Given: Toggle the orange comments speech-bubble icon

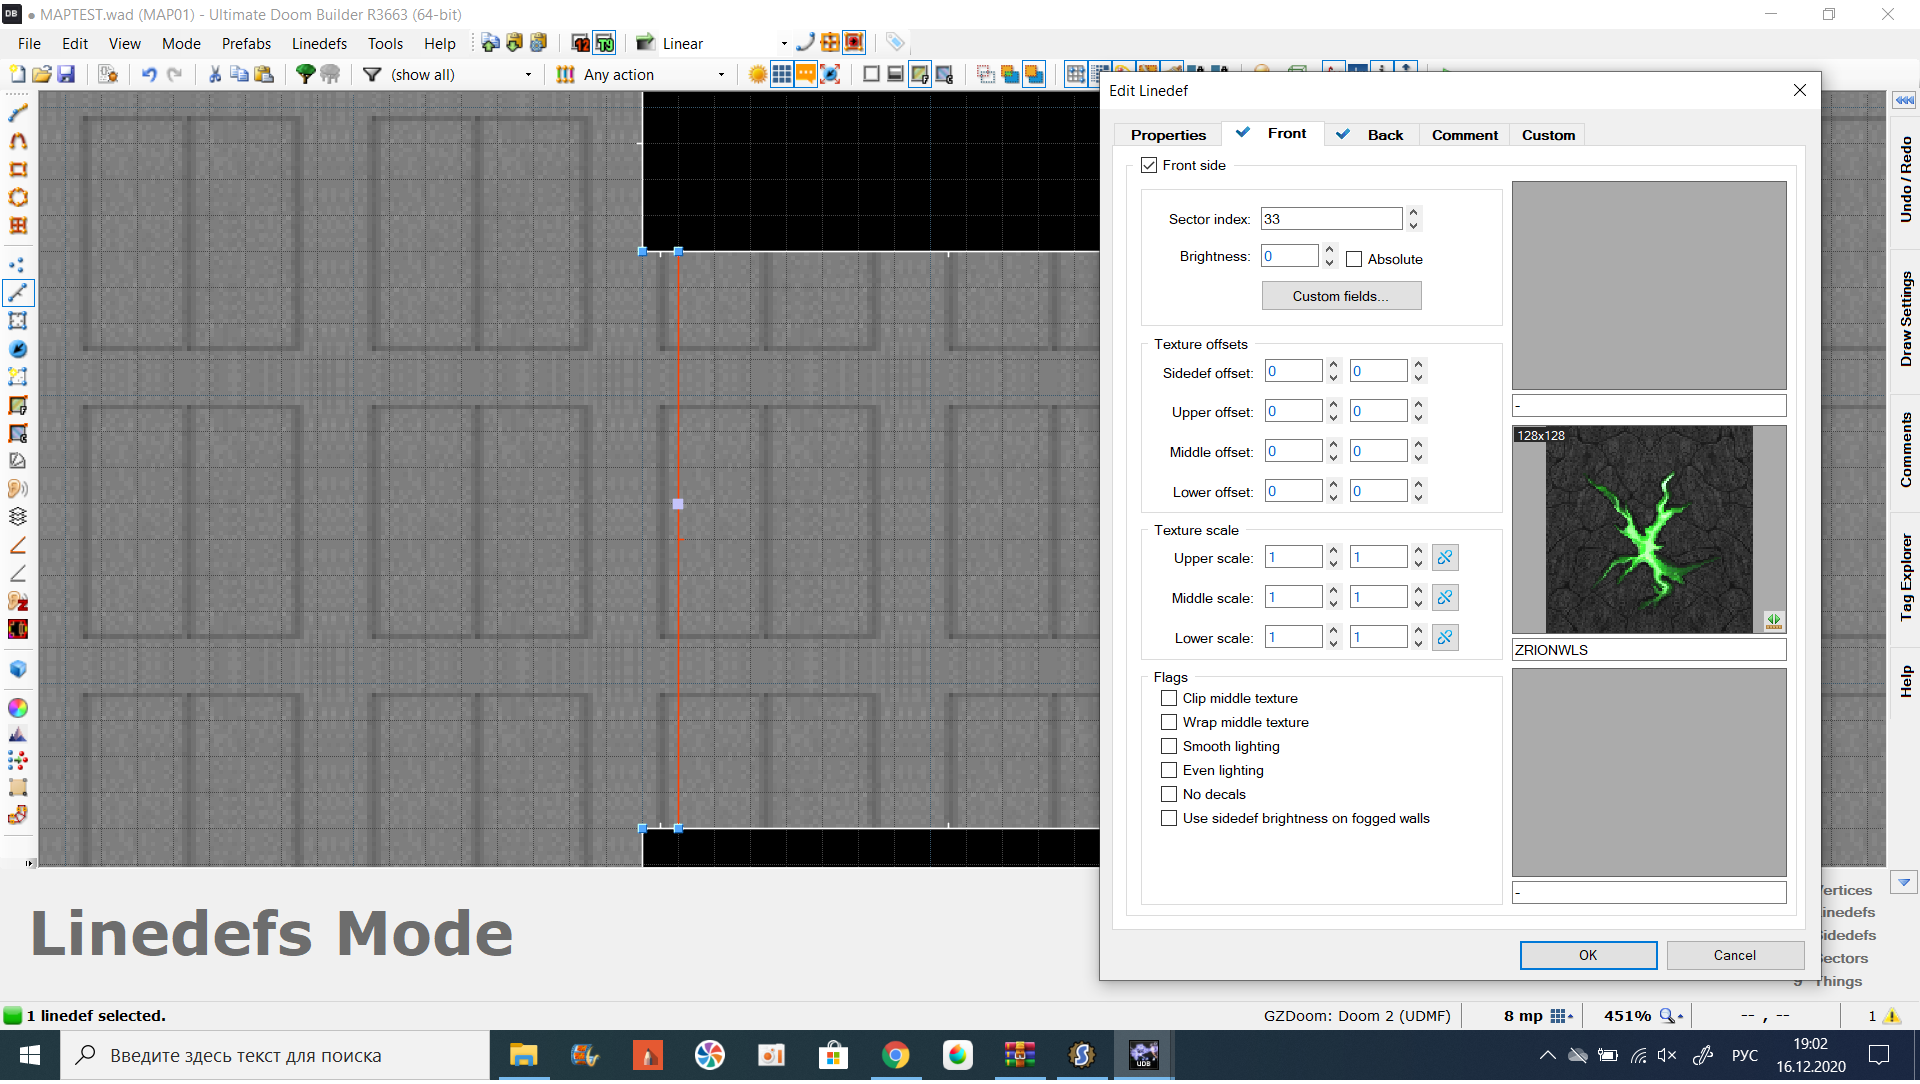Looking at the screenshot, I should tap(806, 75).
